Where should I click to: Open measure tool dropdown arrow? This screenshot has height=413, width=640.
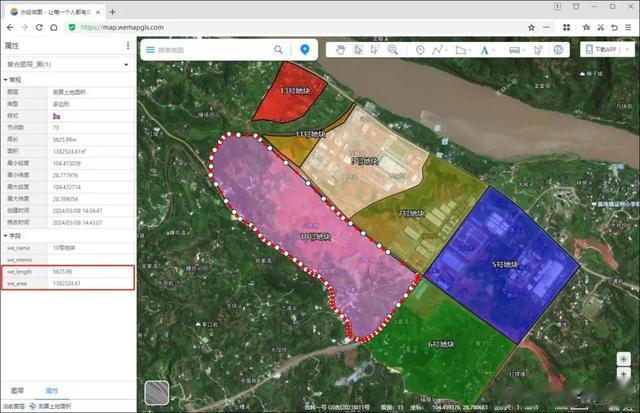click(x=524, y=50)
